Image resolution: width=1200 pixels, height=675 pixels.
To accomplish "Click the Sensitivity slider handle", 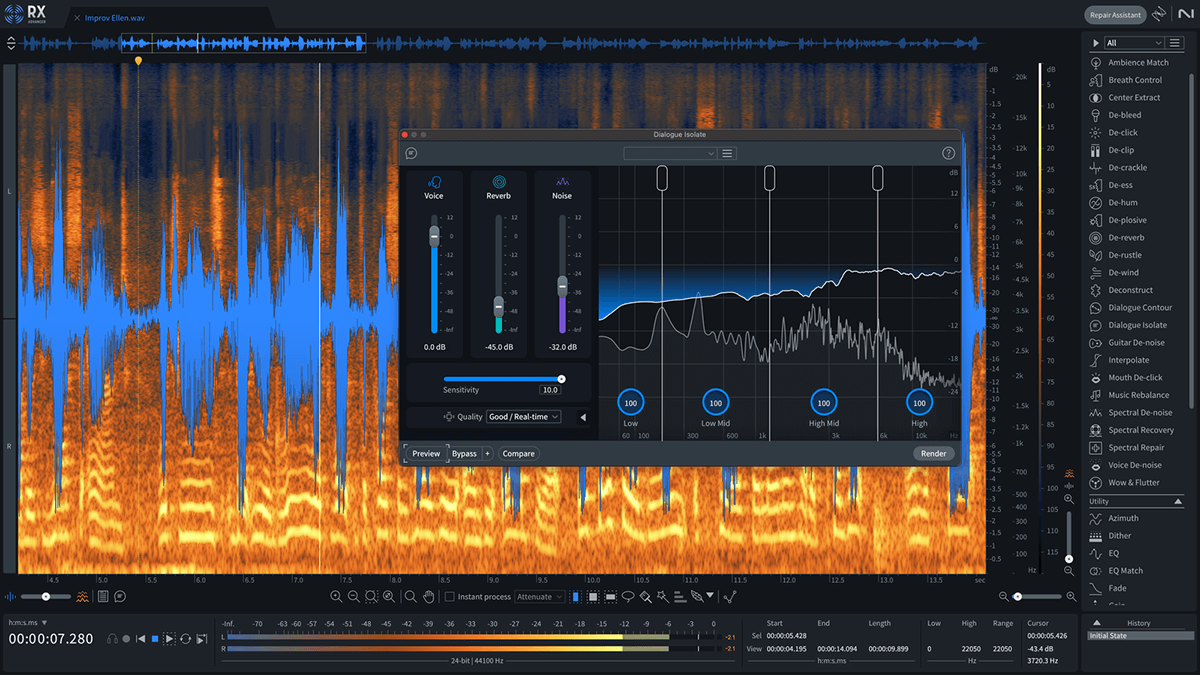I will click(561, 379).
